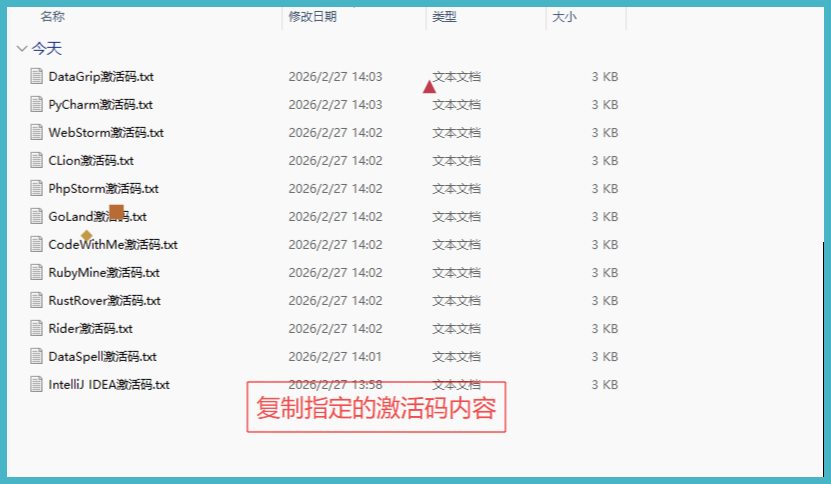The width and height of the screenshot is (831, 484).
Task: Click the DataSpell row's 文本文档 type
Action: (x=456, y=357)
